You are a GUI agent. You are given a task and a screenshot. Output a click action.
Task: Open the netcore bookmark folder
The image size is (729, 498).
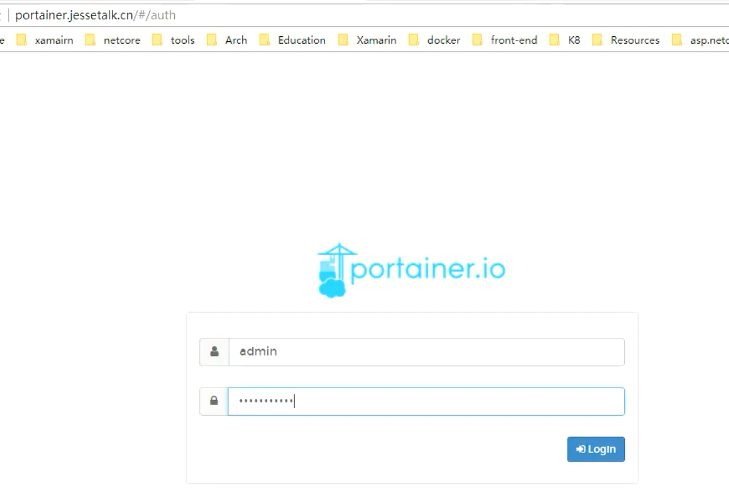[113, 40]
